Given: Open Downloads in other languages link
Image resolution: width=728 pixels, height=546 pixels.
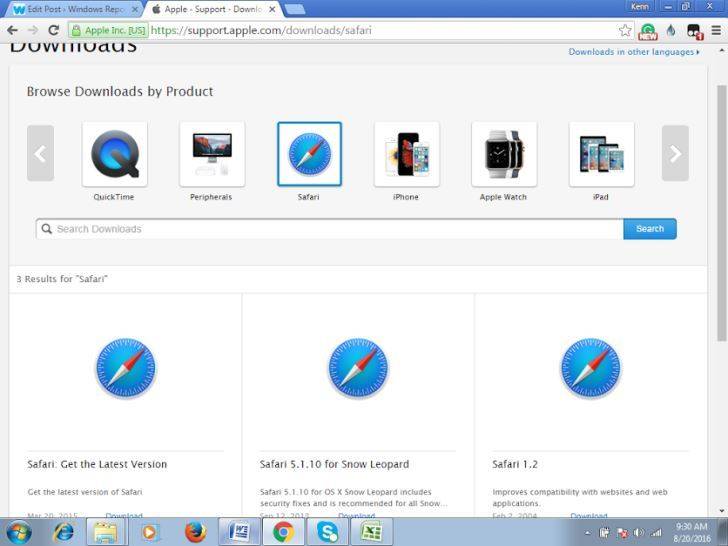Looking at the screenshot, I should tap(634, 52).
